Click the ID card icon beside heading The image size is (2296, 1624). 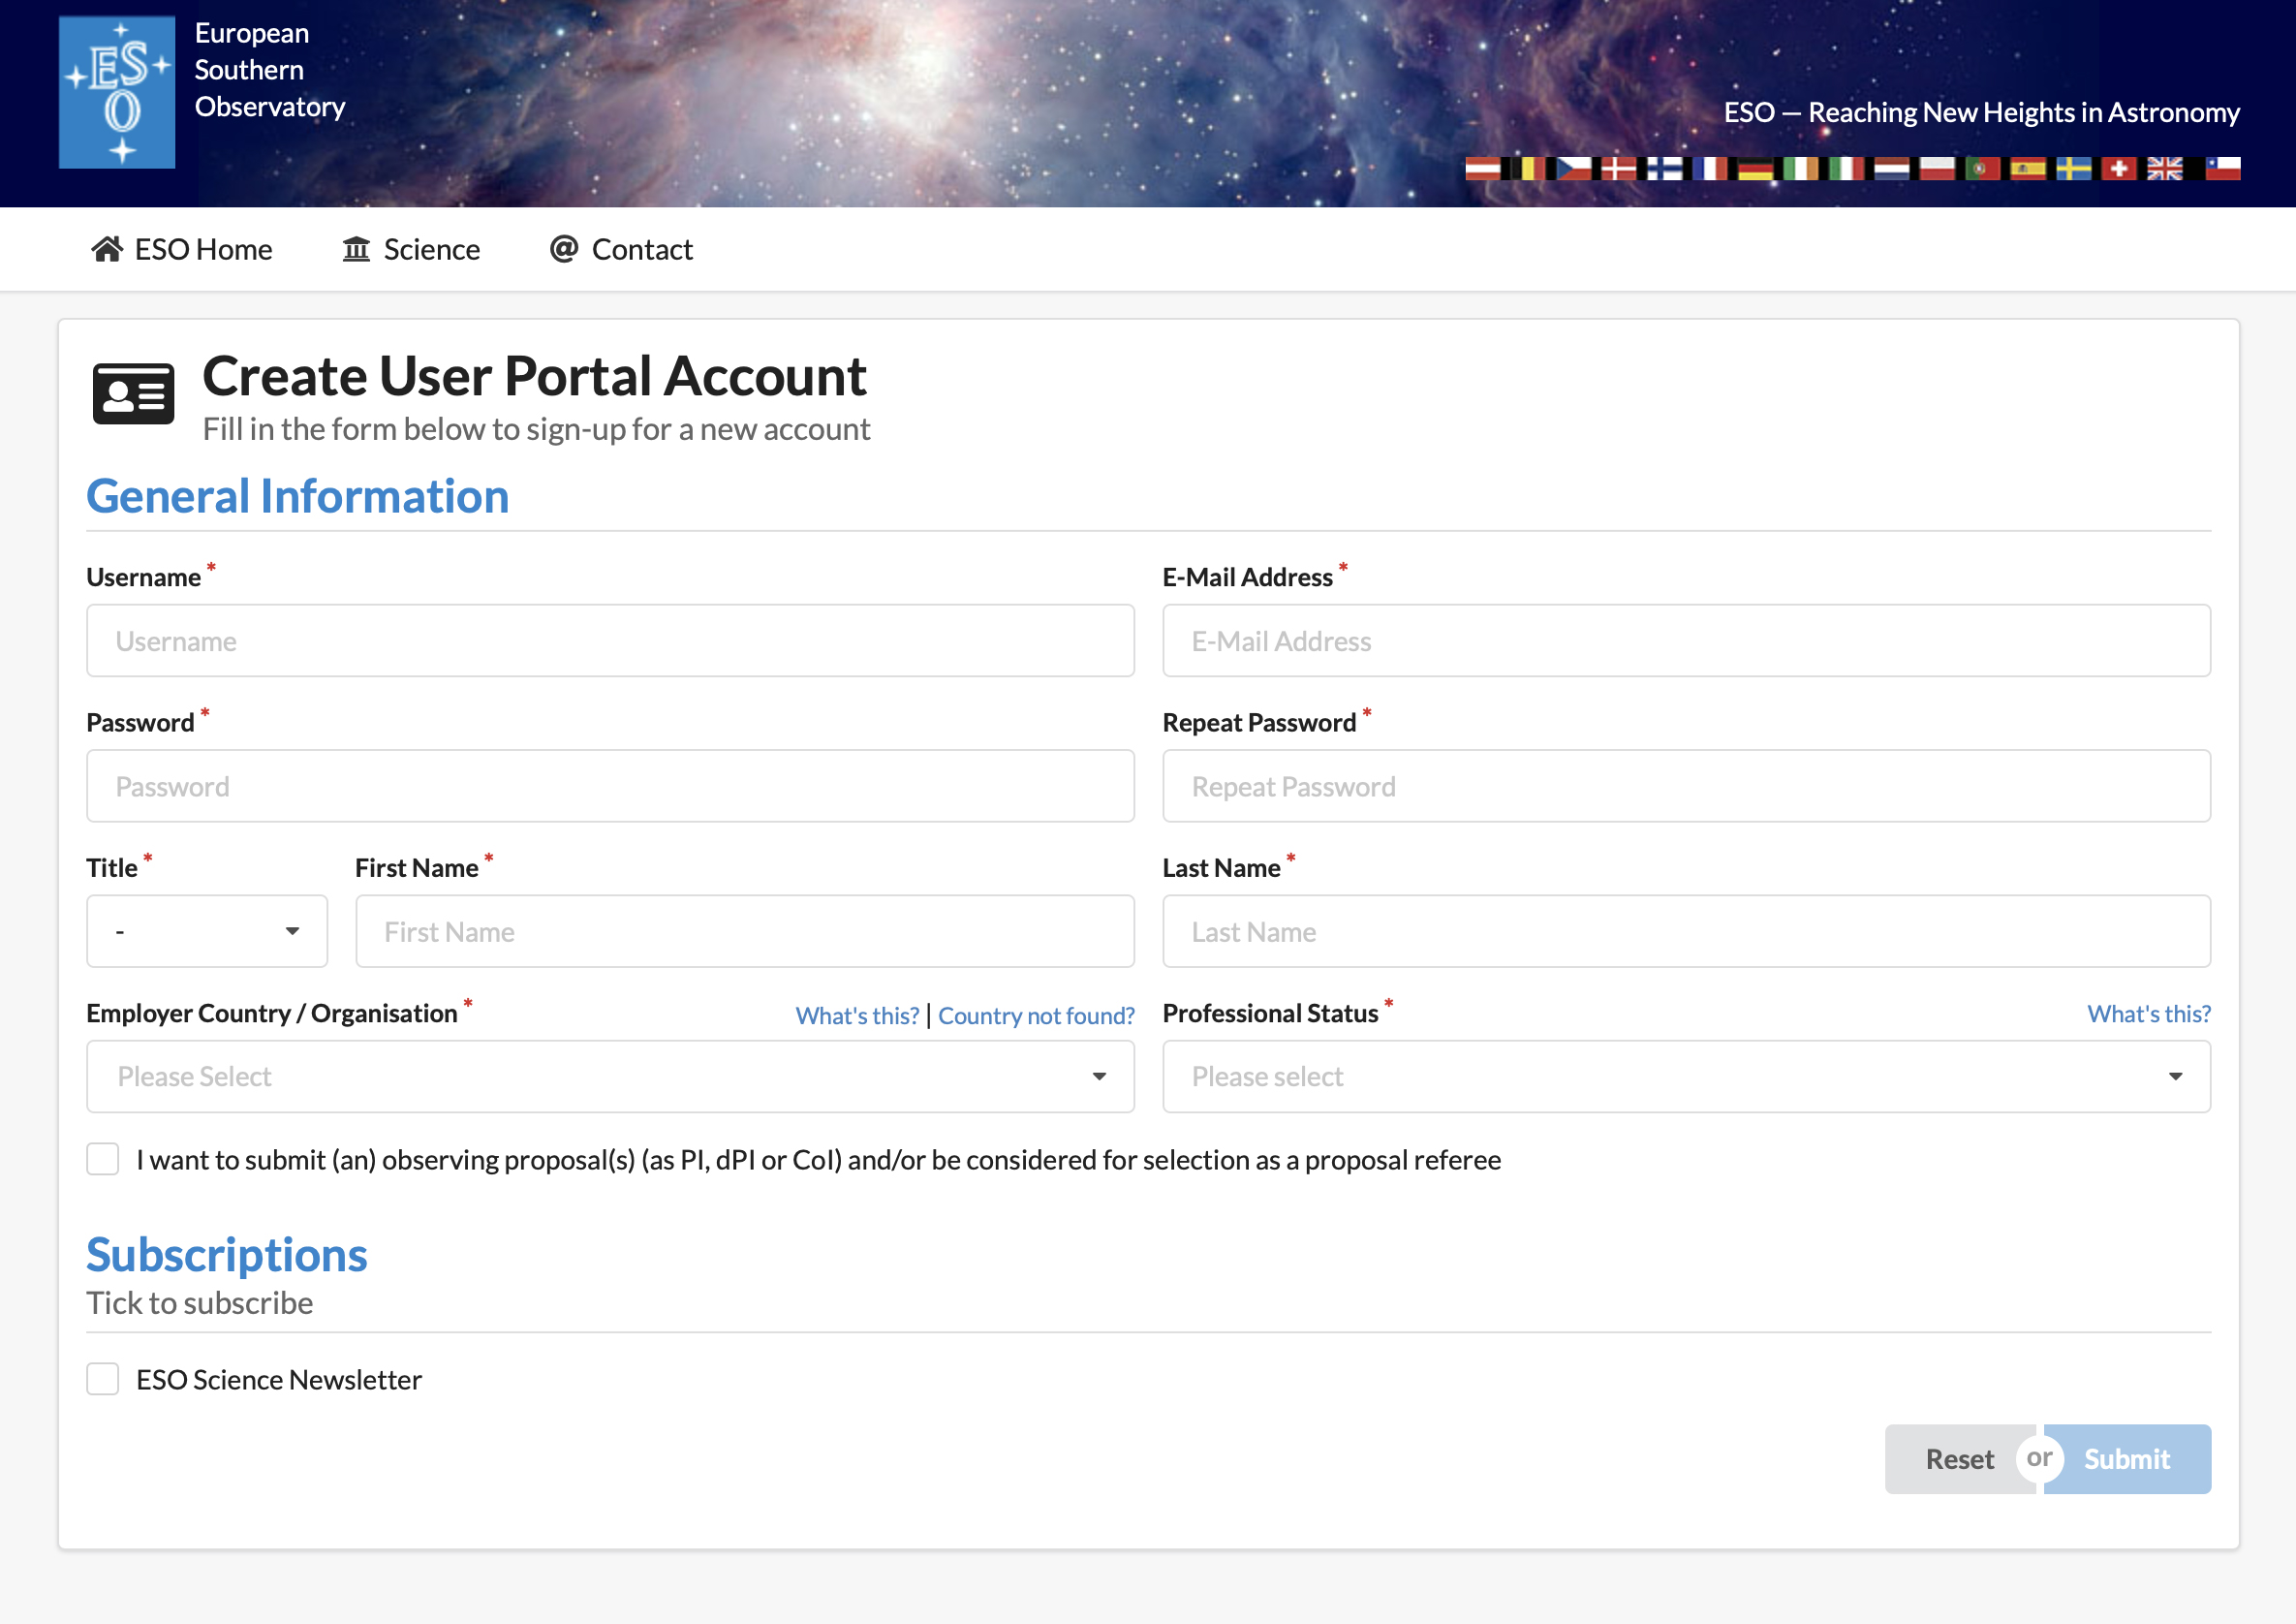coord(133,394)
